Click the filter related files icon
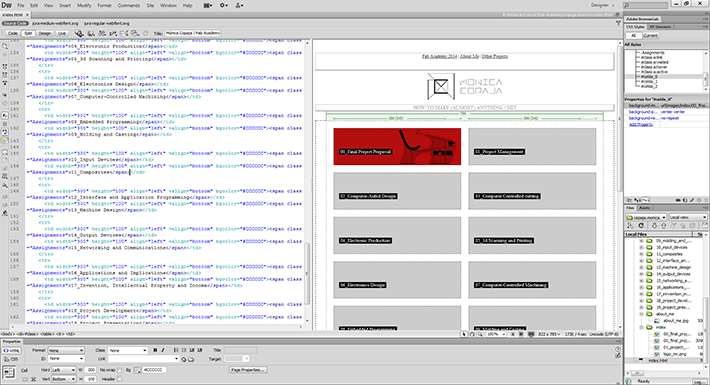Viewport: 710px width, 385px height. tap(618, 23)
